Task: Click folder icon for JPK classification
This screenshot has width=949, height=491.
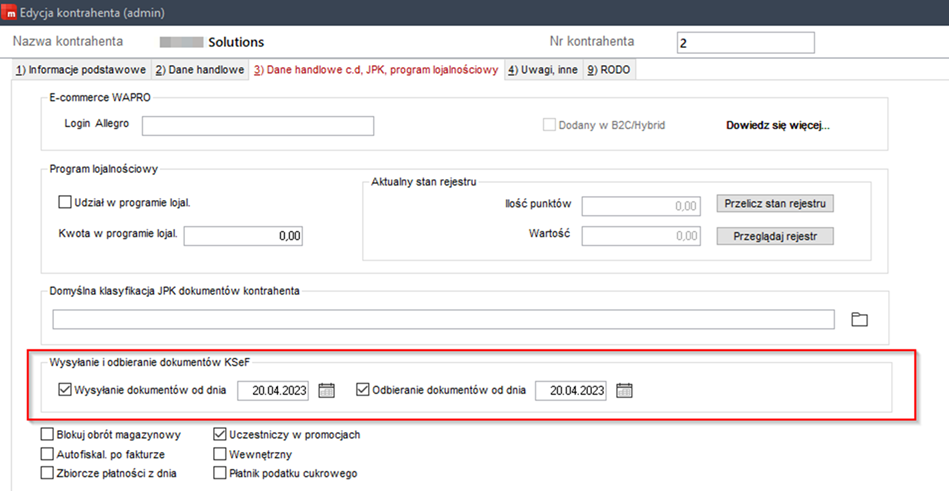Action: coord(859,319)
